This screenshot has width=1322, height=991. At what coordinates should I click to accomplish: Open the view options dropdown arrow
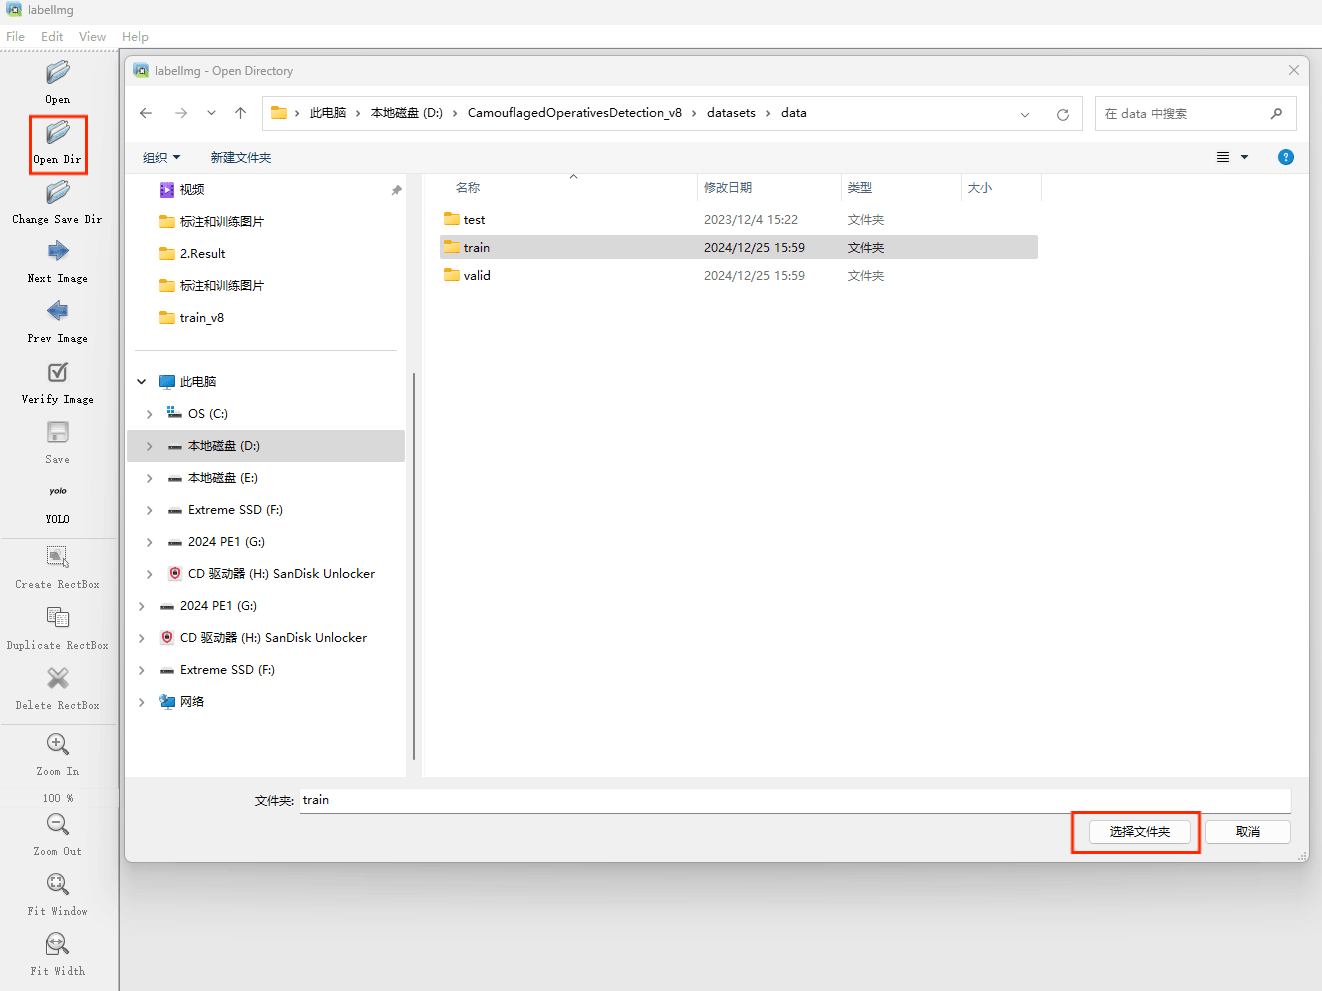click(x=1245, y=157)
